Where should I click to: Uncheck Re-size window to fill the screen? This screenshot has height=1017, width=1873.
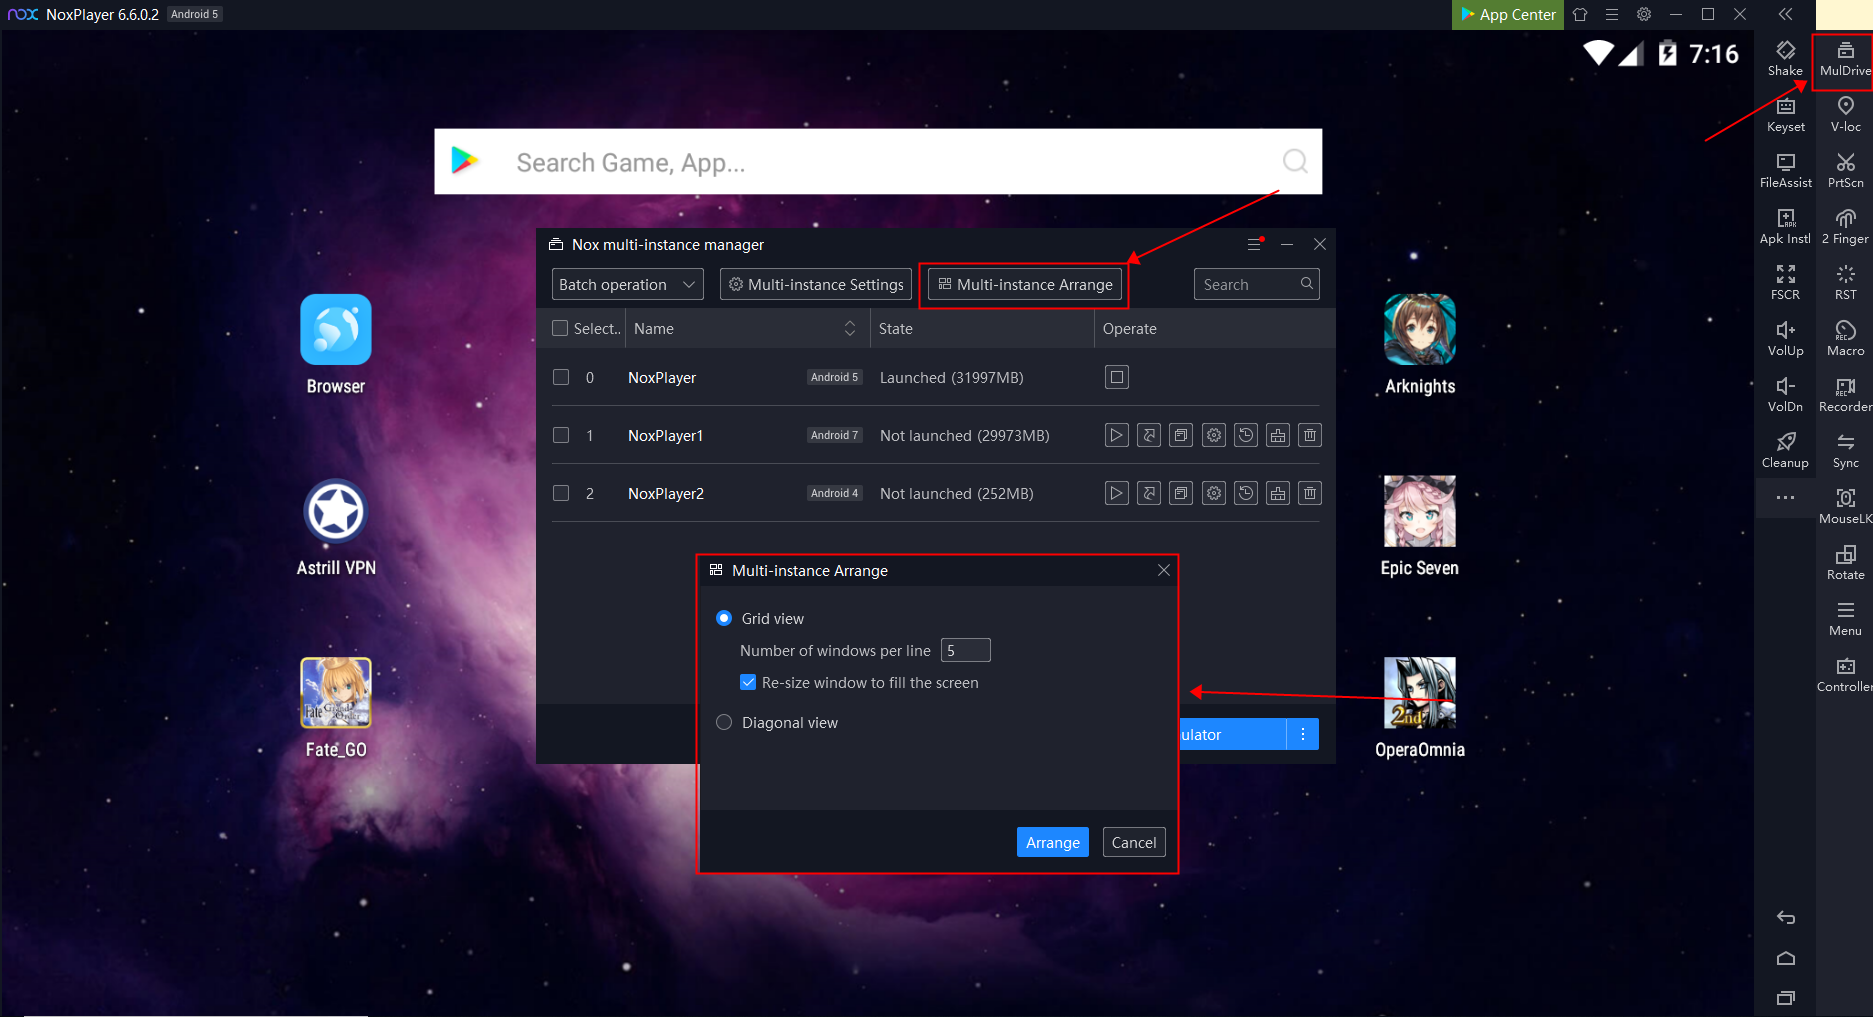[x=748, y=682]
